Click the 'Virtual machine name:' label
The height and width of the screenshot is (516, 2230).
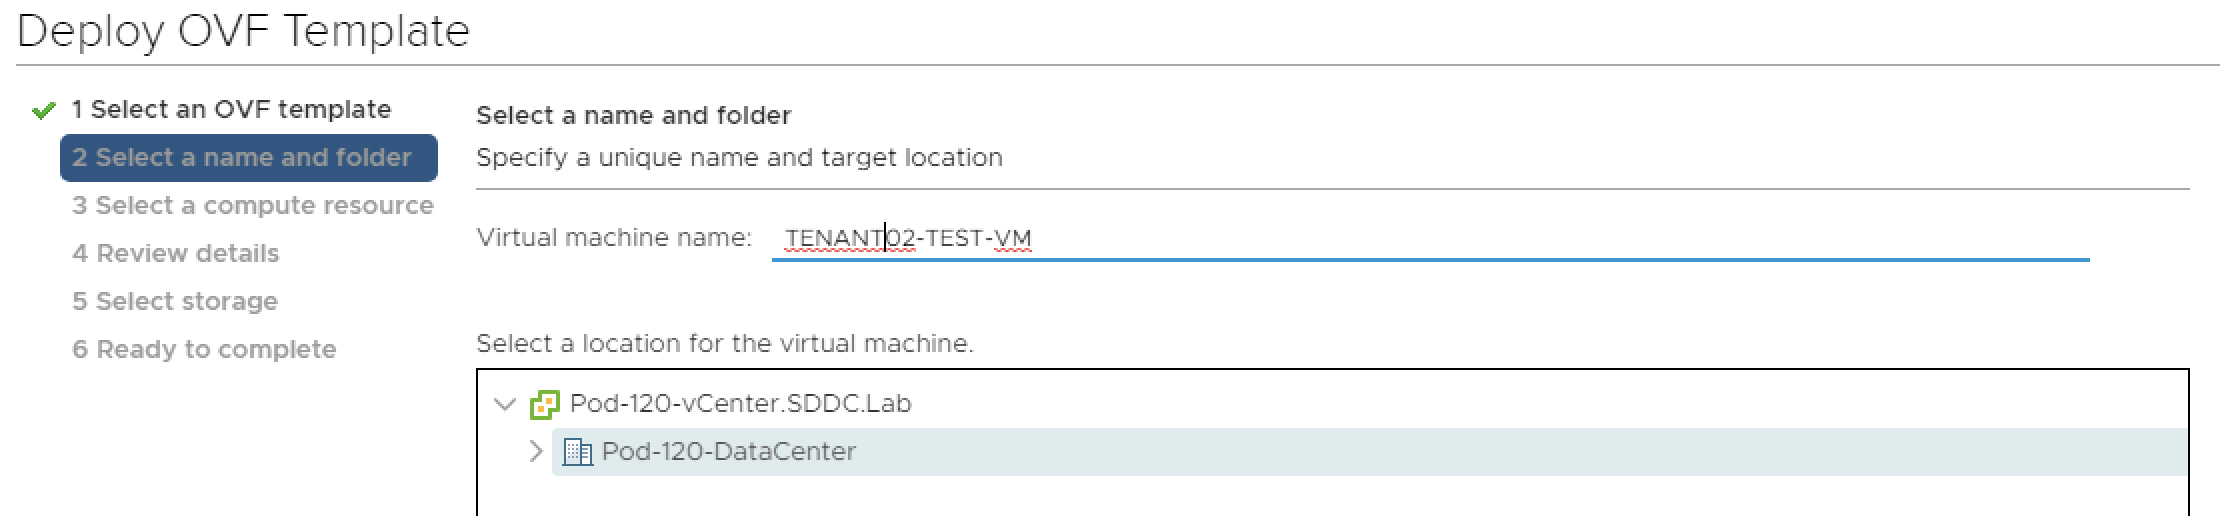click(x=614, y=238)
